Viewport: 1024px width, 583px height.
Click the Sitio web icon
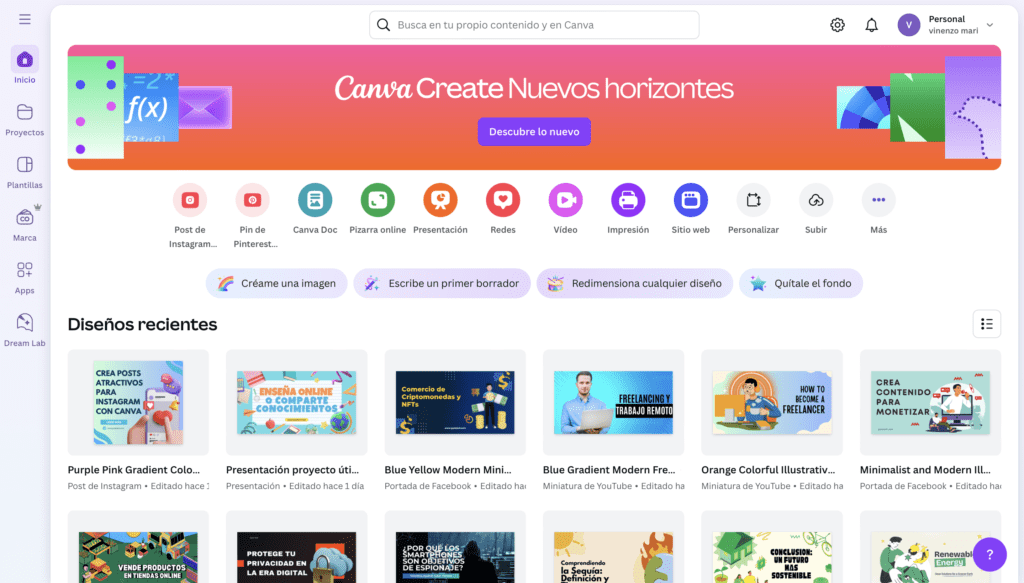click(x=691, y=200)
